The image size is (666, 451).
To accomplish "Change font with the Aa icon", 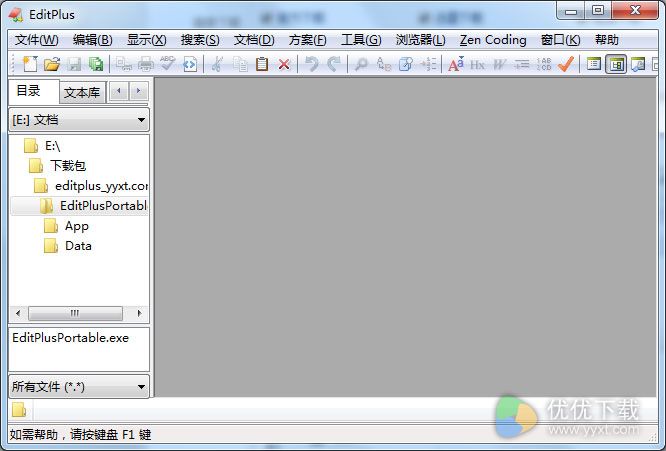I will pos(456,64).
